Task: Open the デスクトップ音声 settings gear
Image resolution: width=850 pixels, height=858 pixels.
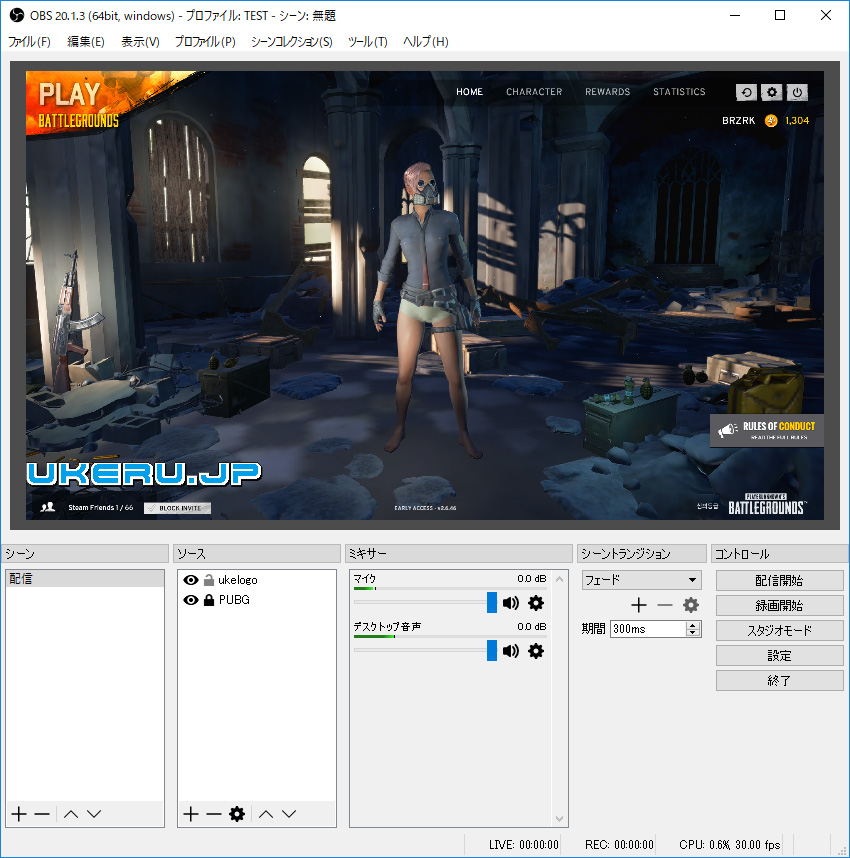Action: (536, 651)
